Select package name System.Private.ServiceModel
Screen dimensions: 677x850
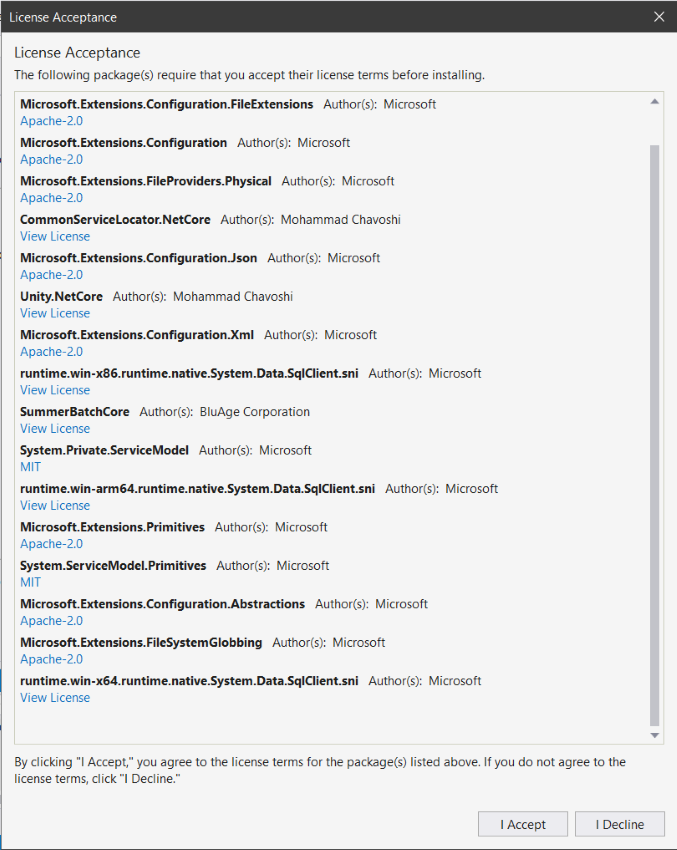[104, 450]
